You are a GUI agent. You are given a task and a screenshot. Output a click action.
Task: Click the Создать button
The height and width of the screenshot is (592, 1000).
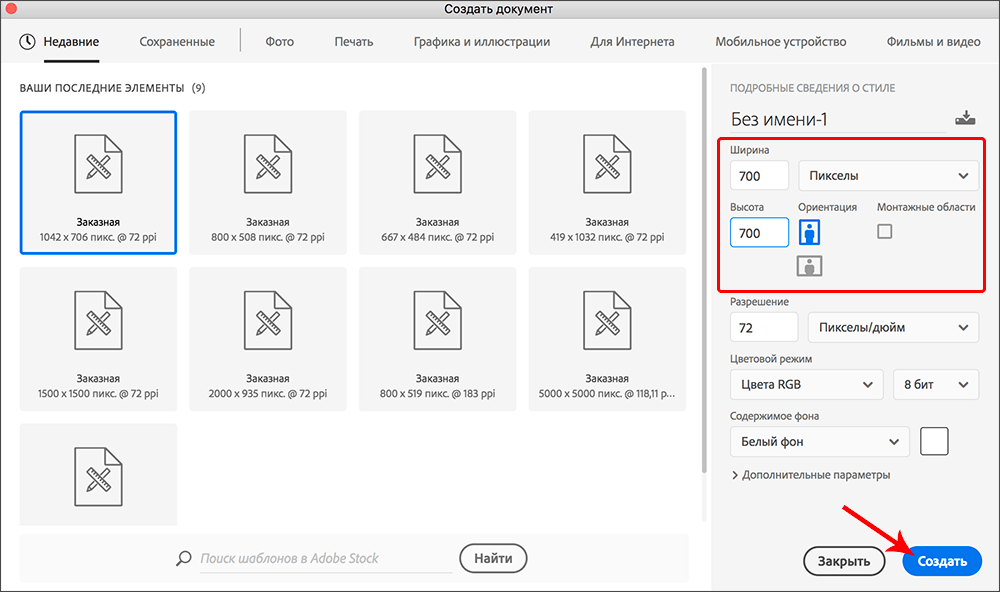(942, 561)
